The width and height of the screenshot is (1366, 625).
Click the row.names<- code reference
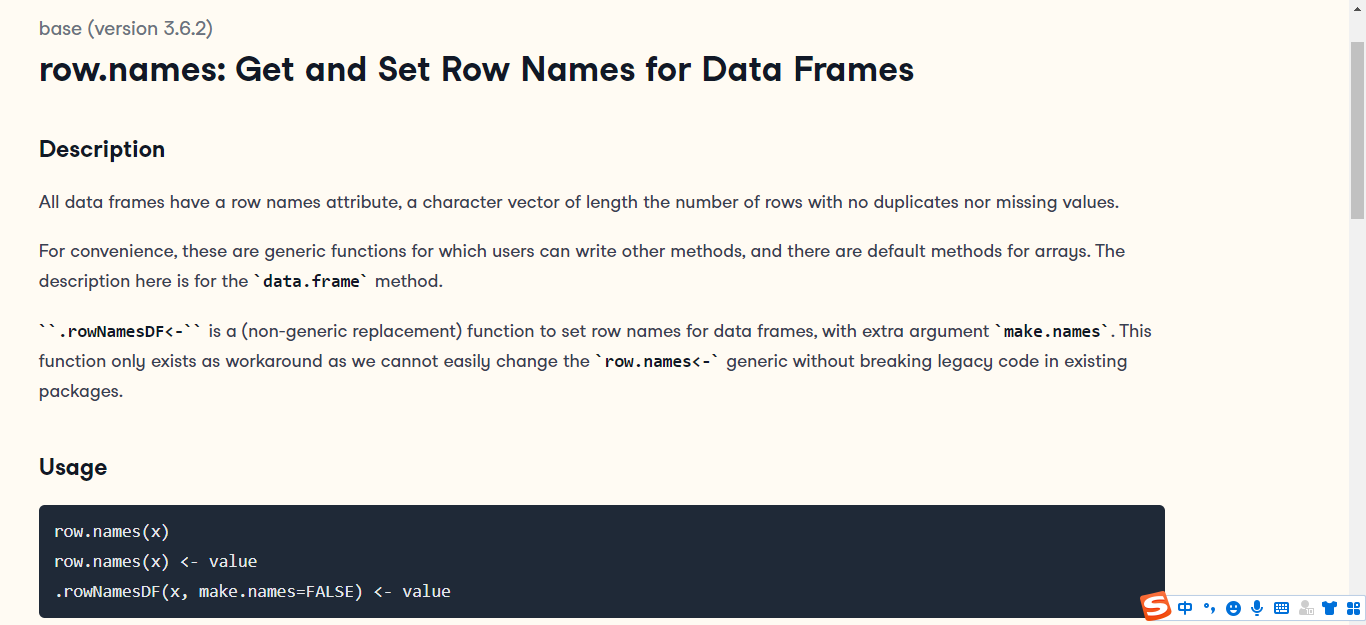(x=659, y=361)
